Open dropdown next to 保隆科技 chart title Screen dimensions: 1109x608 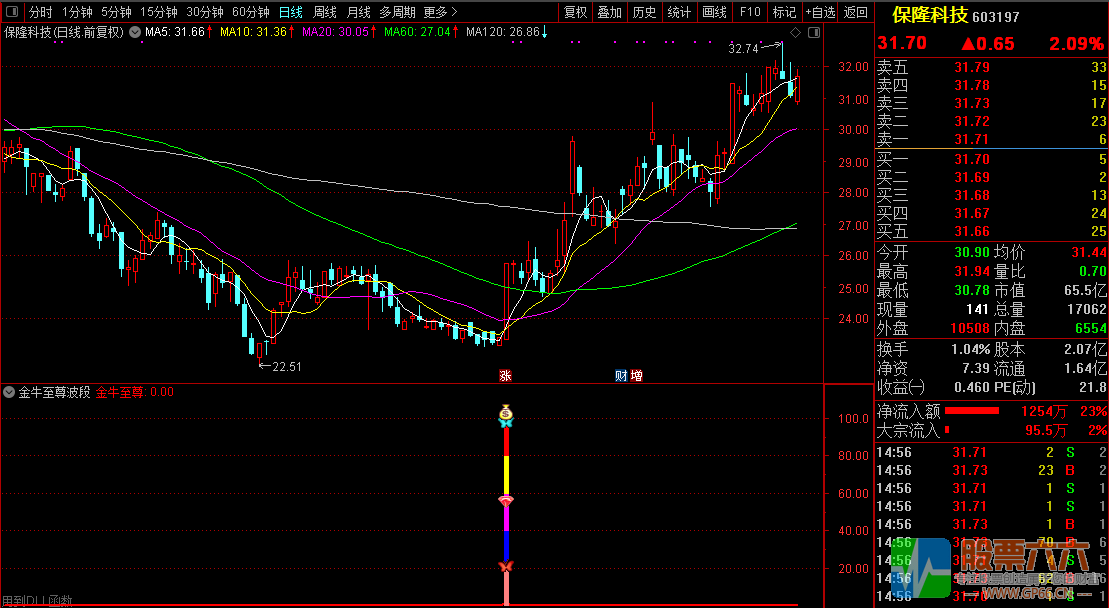(x=134, y=32)
